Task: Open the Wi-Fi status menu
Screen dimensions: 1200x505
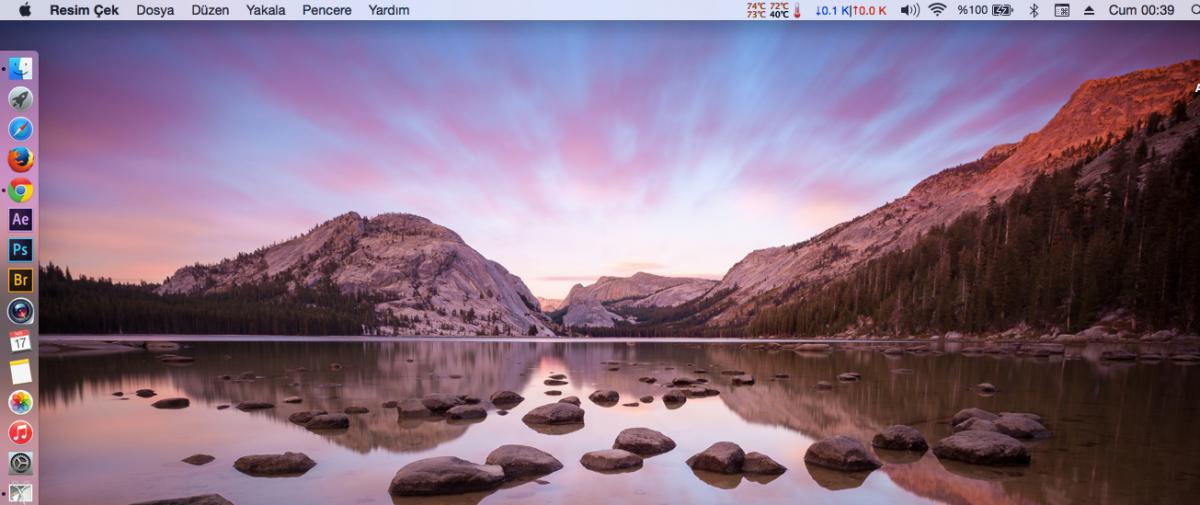Action: tap(937, 10)
